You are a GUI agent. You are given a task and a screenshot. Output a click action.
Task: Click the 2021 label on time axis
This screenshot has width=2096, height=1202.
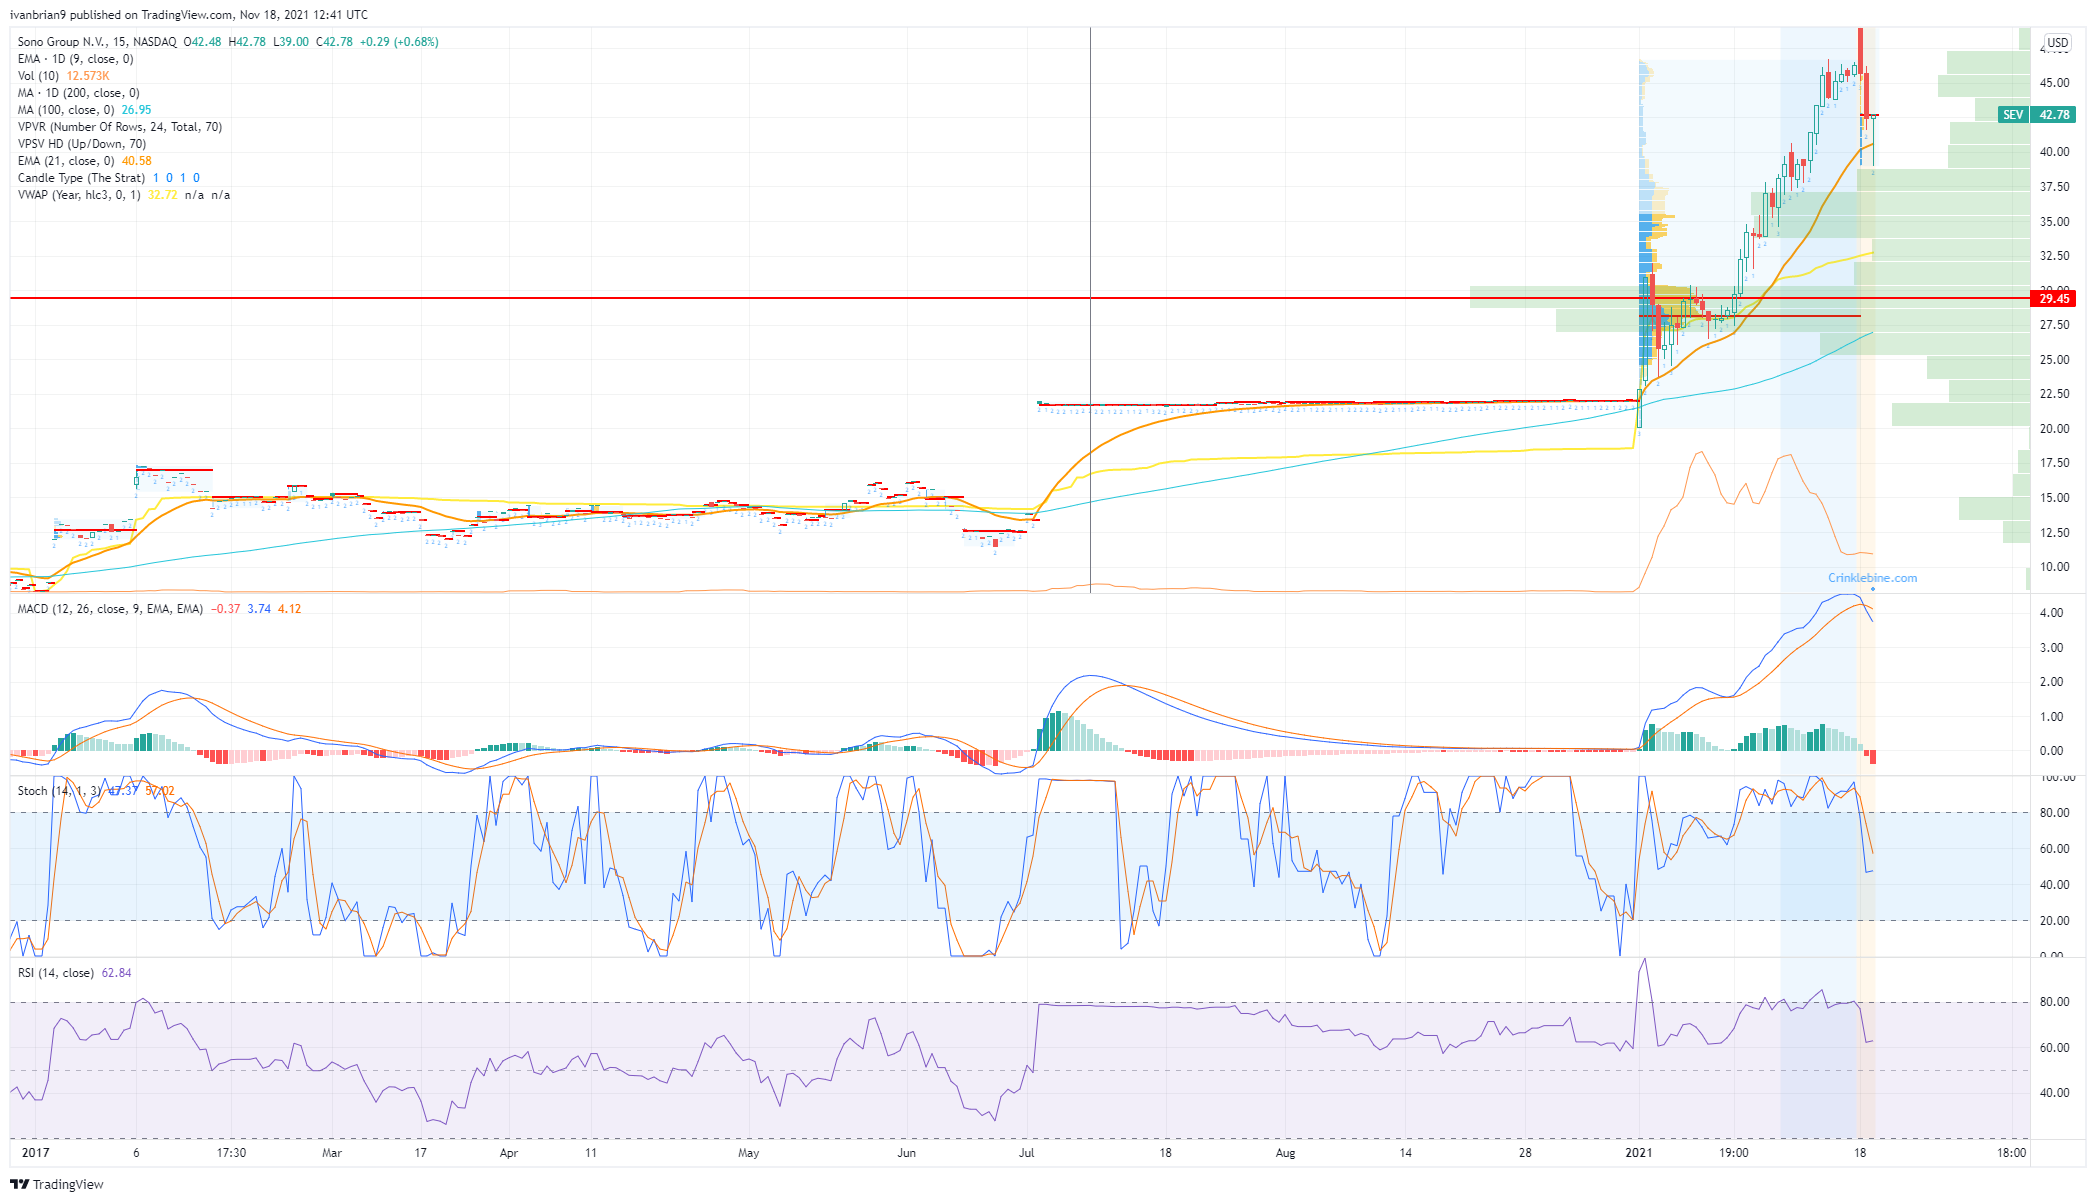point(1638,1153)
